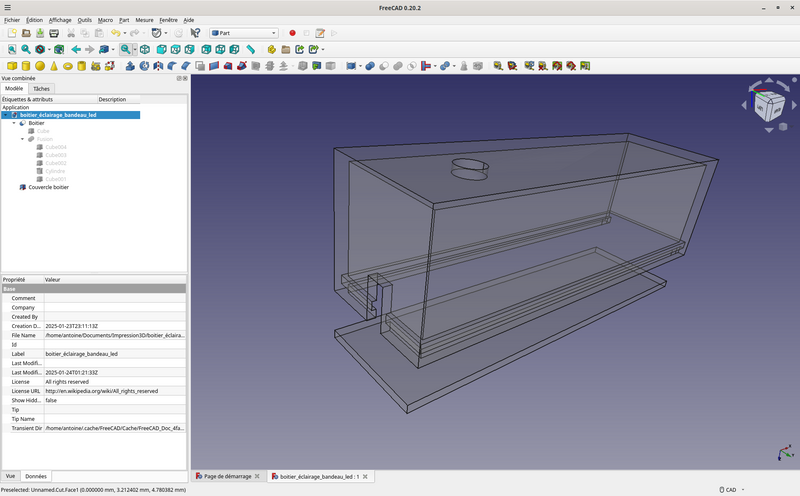Toggle bounding box display

point(60,49)
